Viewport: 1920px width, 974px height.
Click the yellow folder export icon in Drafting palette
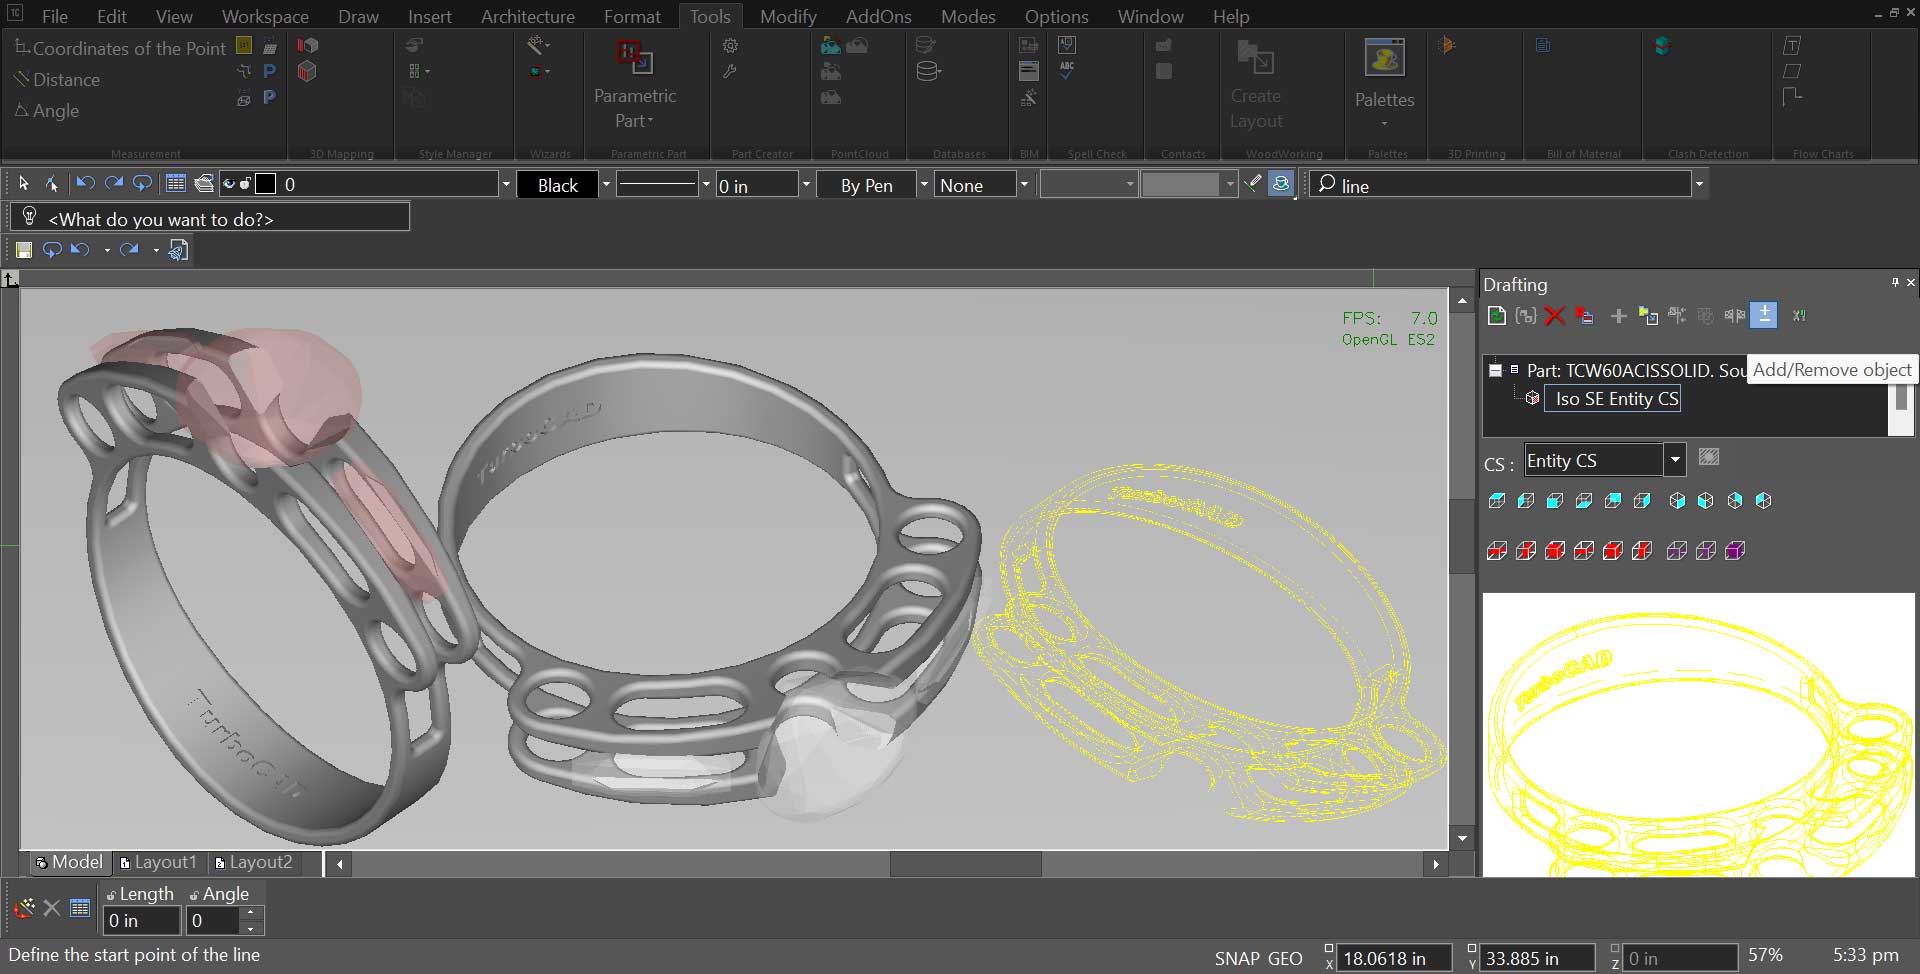1648,316
